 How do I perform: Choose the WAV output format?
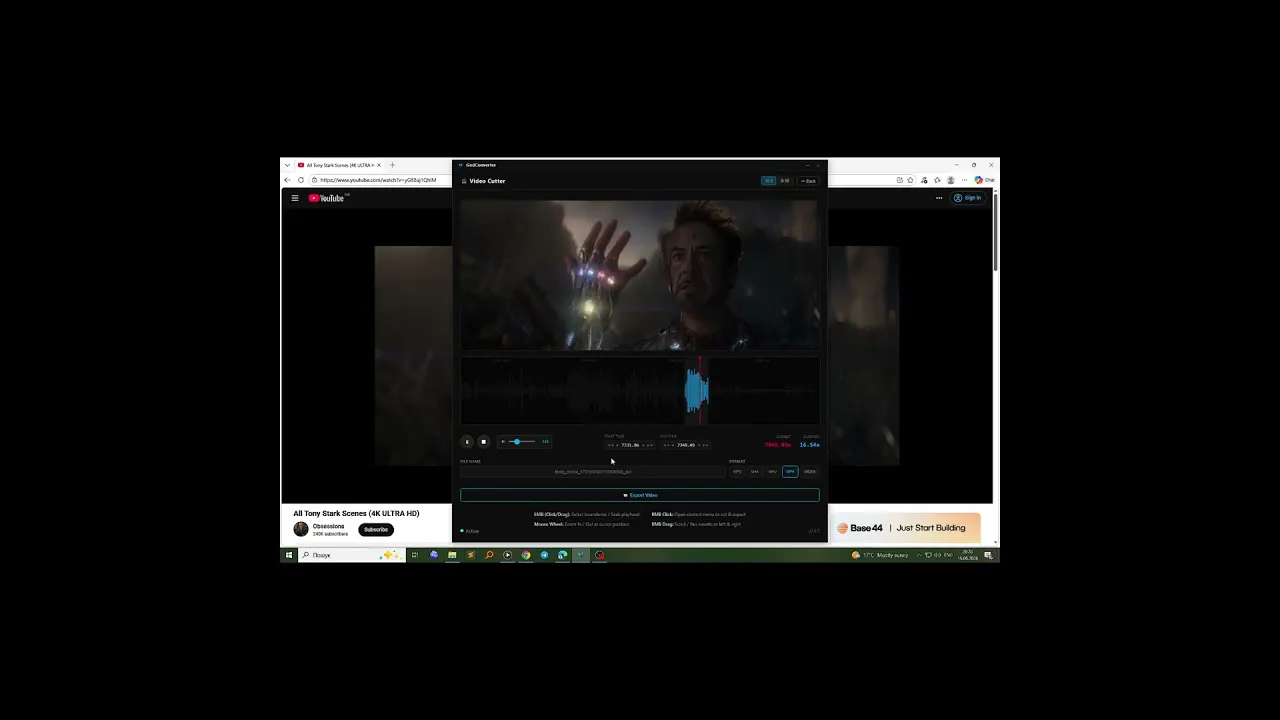tap(772, 472)
